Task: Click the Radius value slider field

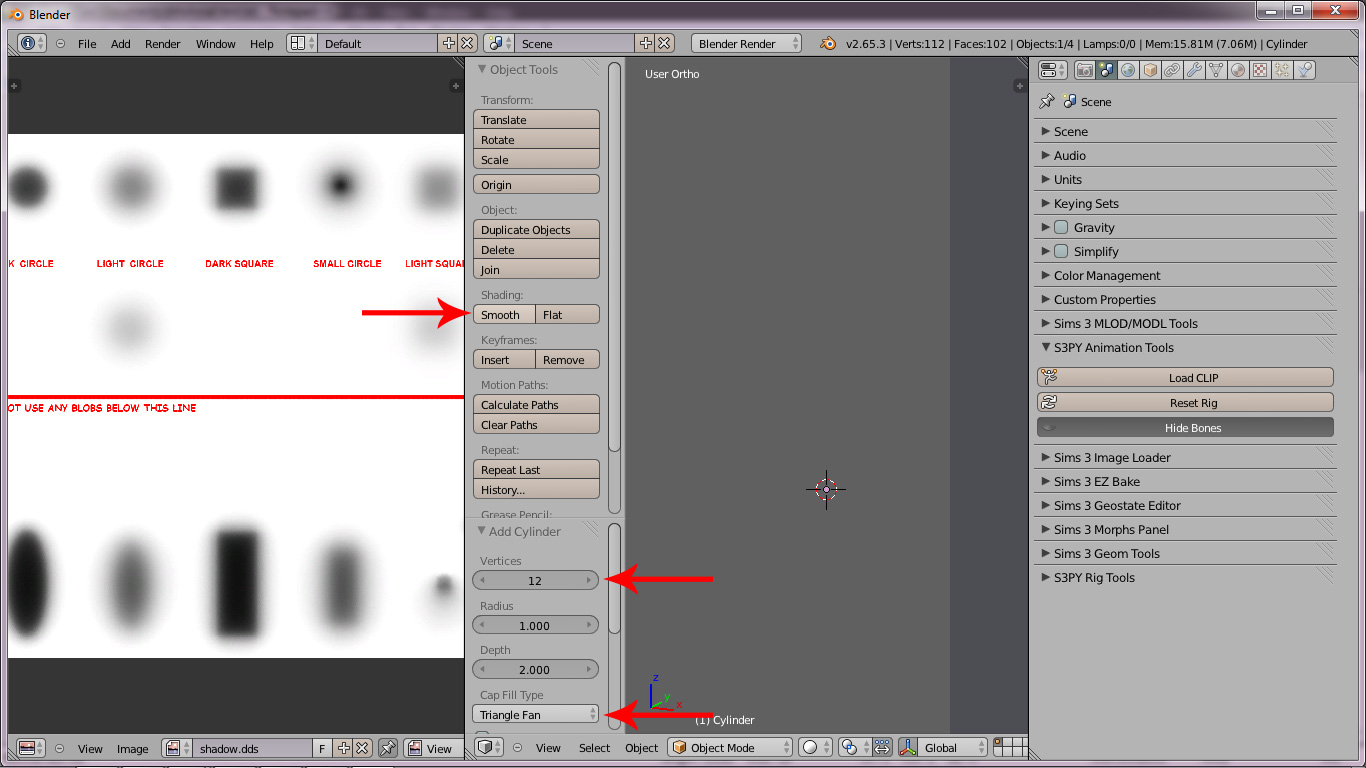Action: 535,626
